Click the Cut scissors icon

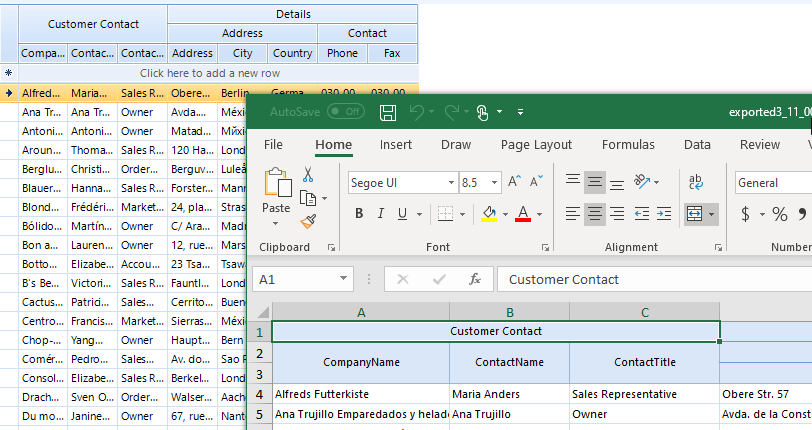click(x=308, y=175)
